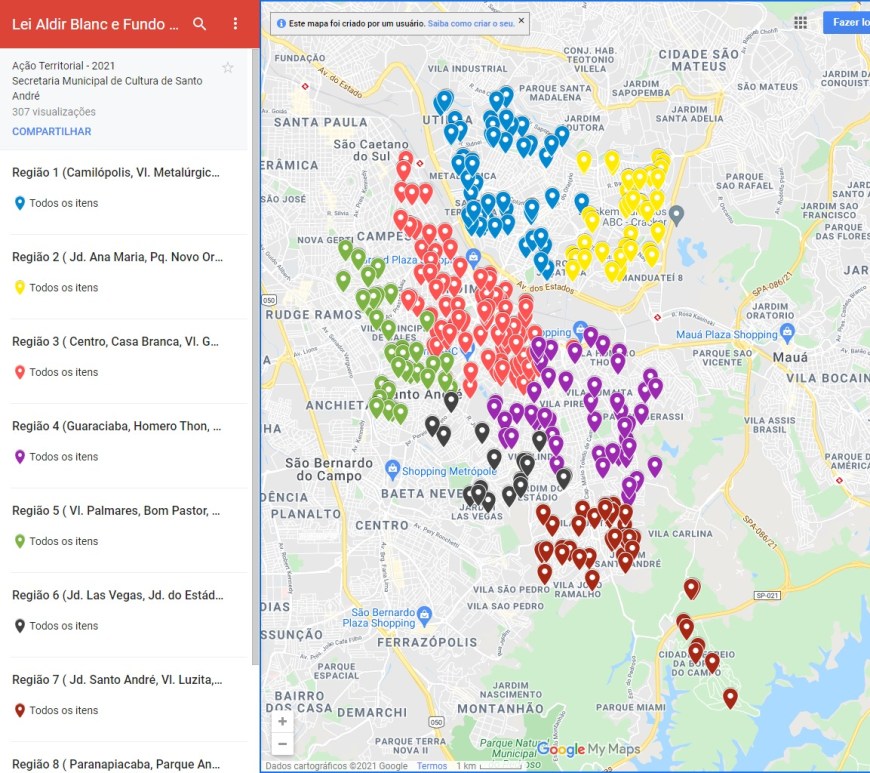Click dark red pin under Região 7
This screenshot has height=773, width=870.
coord(20,711)
